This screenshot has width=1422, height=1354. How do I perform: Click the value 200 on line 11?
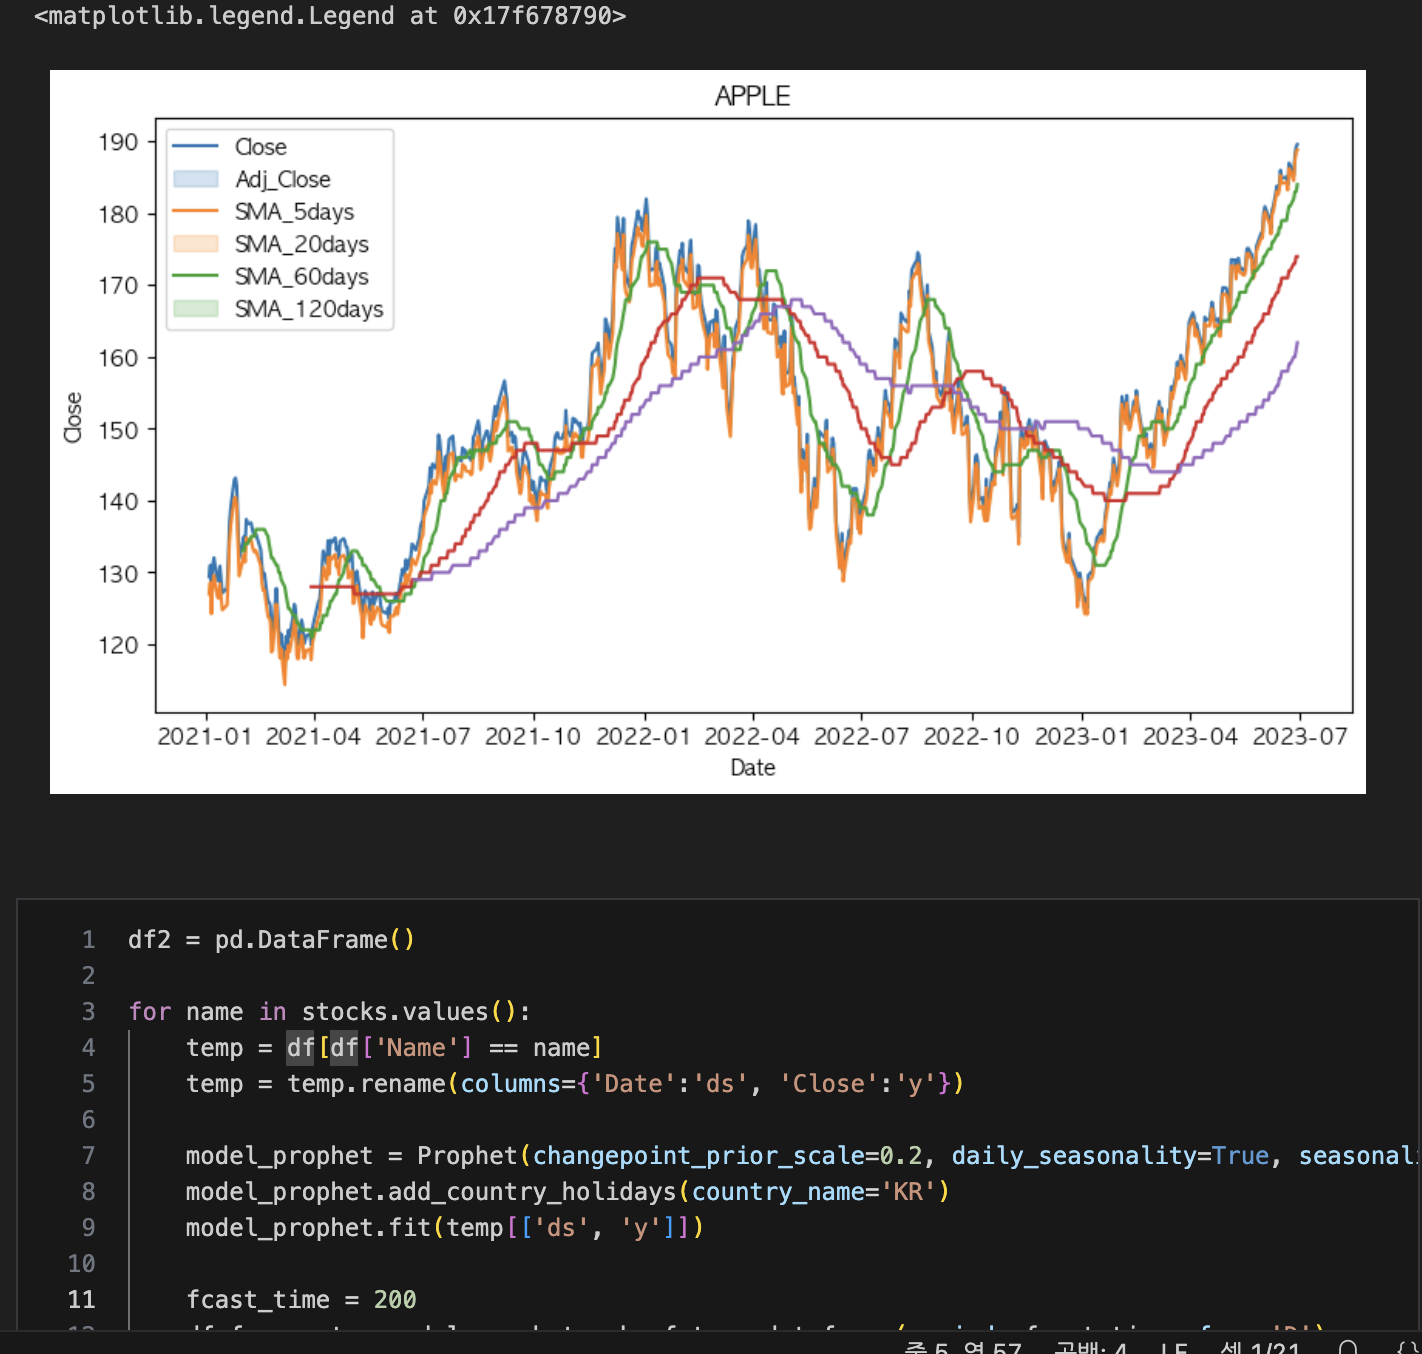click(x=395, y=1300)
